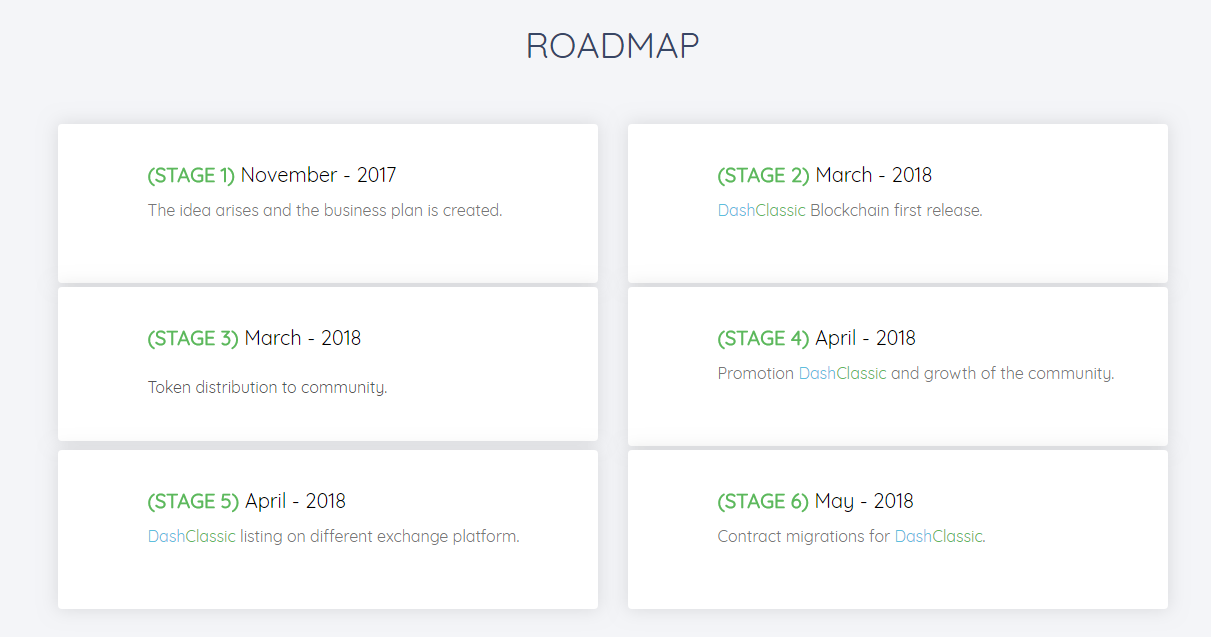Select the green (STAGE 5) label
Viewport: 1211px width, 637px height.
pyautogui.click(x=193, y=501)
